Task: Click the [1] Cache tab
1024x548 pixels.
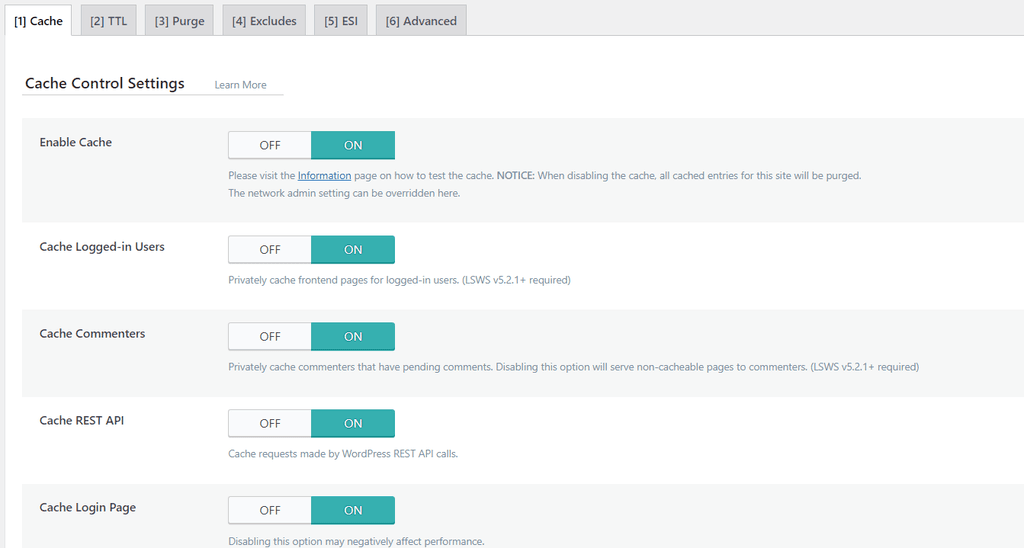Action: (38, 21)
